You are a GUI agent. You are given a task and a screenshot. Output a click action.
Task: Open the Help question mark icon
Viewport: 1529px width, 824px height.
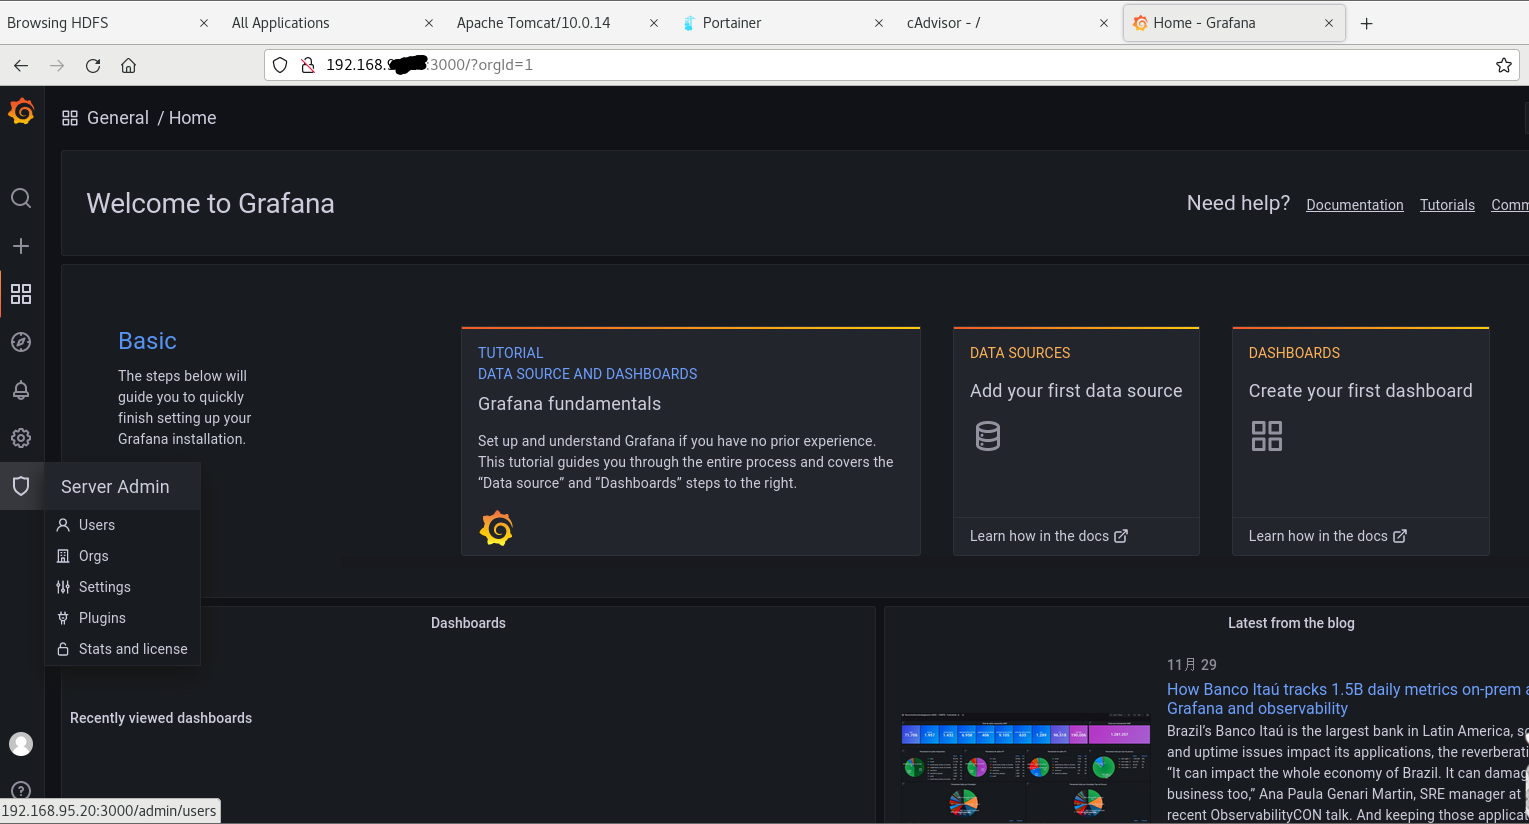coord(21,791)
